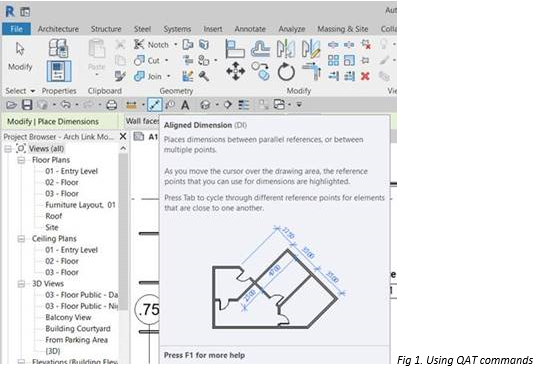Collapse the Views (all) root node
This screenshot has width=537, height=371.
click(x=8, y=149)
